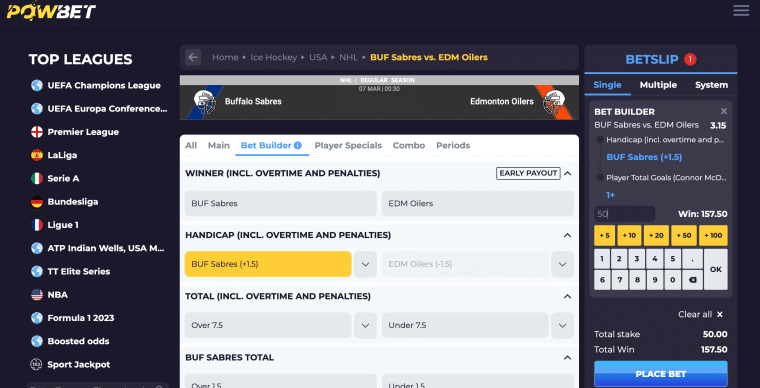Collapse the Total market section
This screenshot has width=760, height=388.
(568, 296)
